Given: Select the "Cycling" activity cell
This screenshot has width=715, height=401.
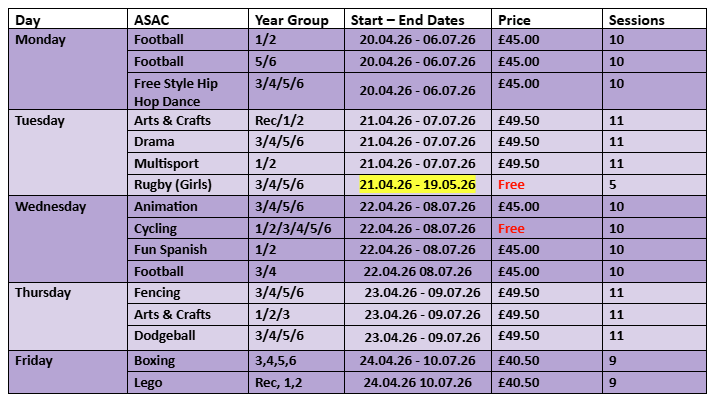Looking at the screenshot, I should pyautogui.click(x=156, y=228).
